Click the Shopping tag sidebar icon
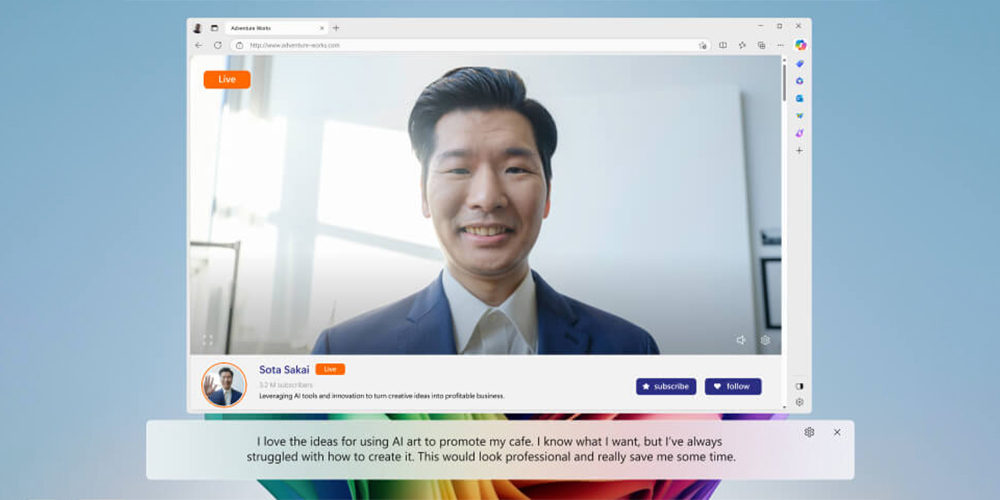This screenshot has width=1000, height=500. 799,63
